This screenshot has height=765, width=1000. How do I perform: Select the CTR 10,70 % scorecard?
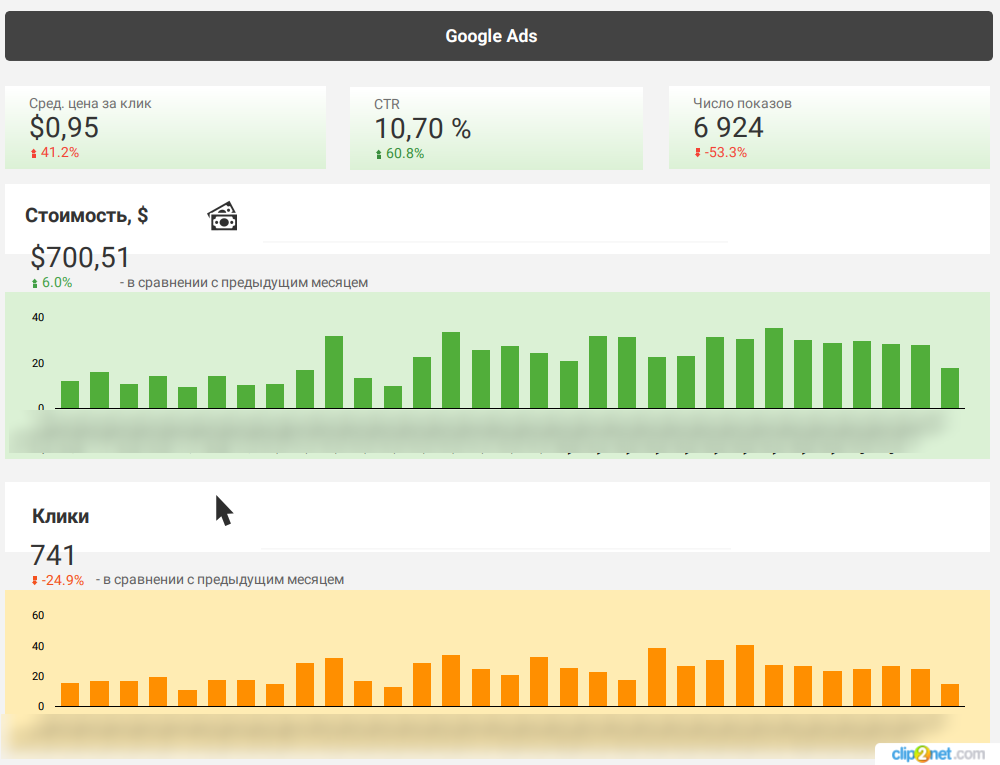tap(496, 127)
